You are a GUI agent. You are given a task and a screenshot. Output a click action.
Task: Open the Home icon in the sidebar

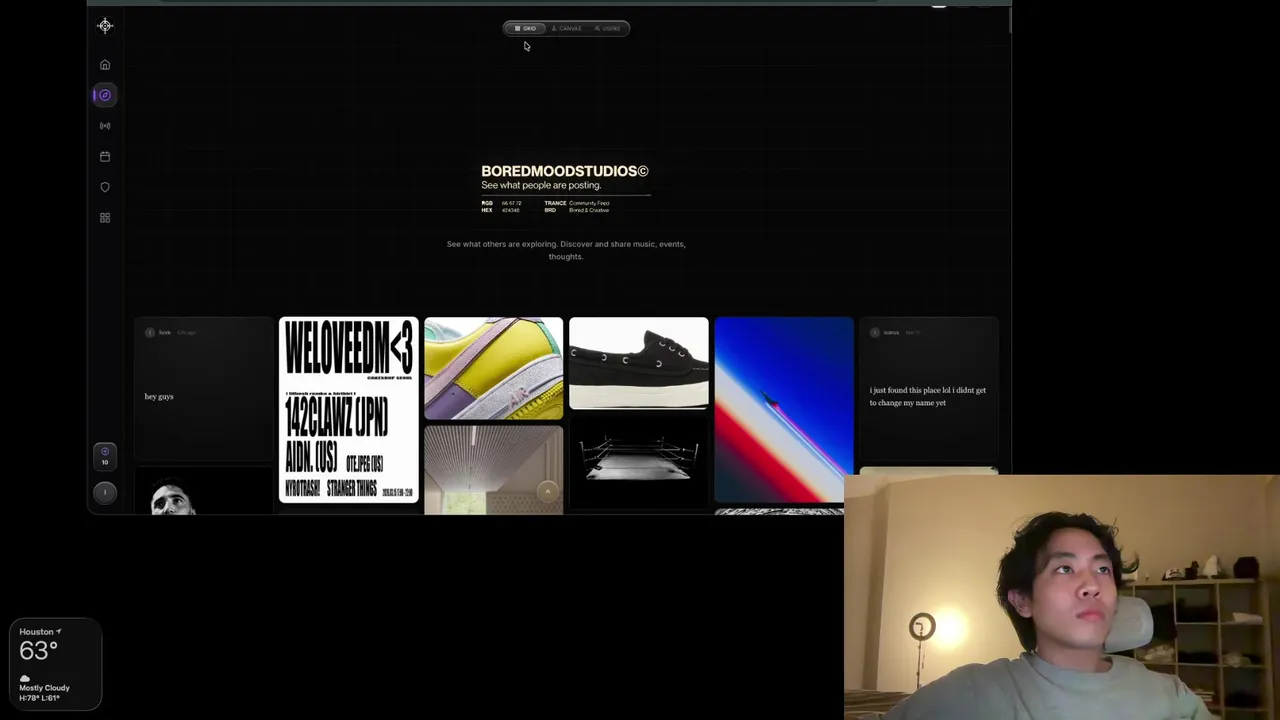(x=105, y=65)
